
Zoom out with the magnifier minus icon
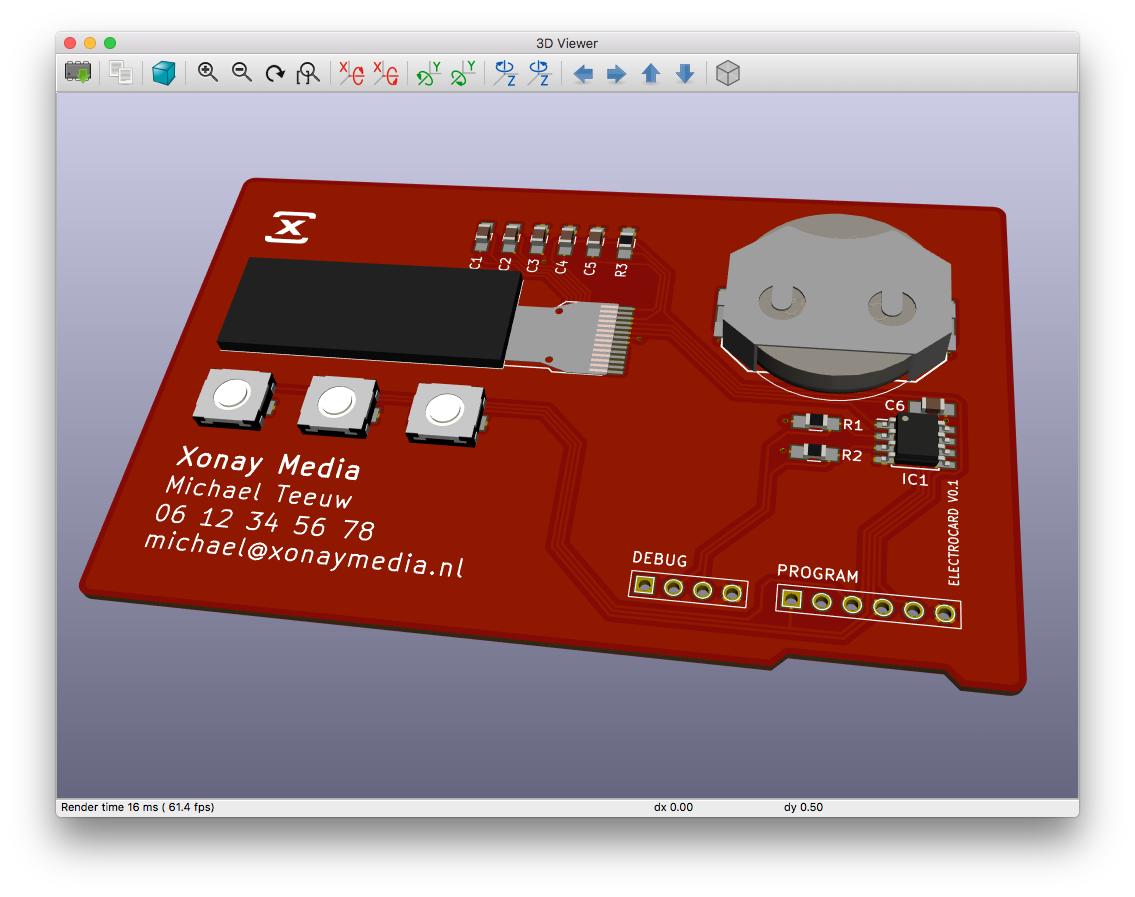242,73
